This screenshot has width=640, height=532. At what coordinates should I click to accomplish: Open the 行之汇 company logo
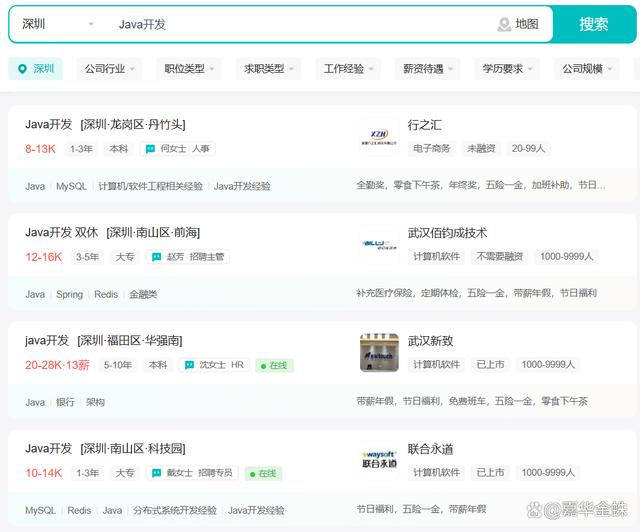[x=379, y=135]
